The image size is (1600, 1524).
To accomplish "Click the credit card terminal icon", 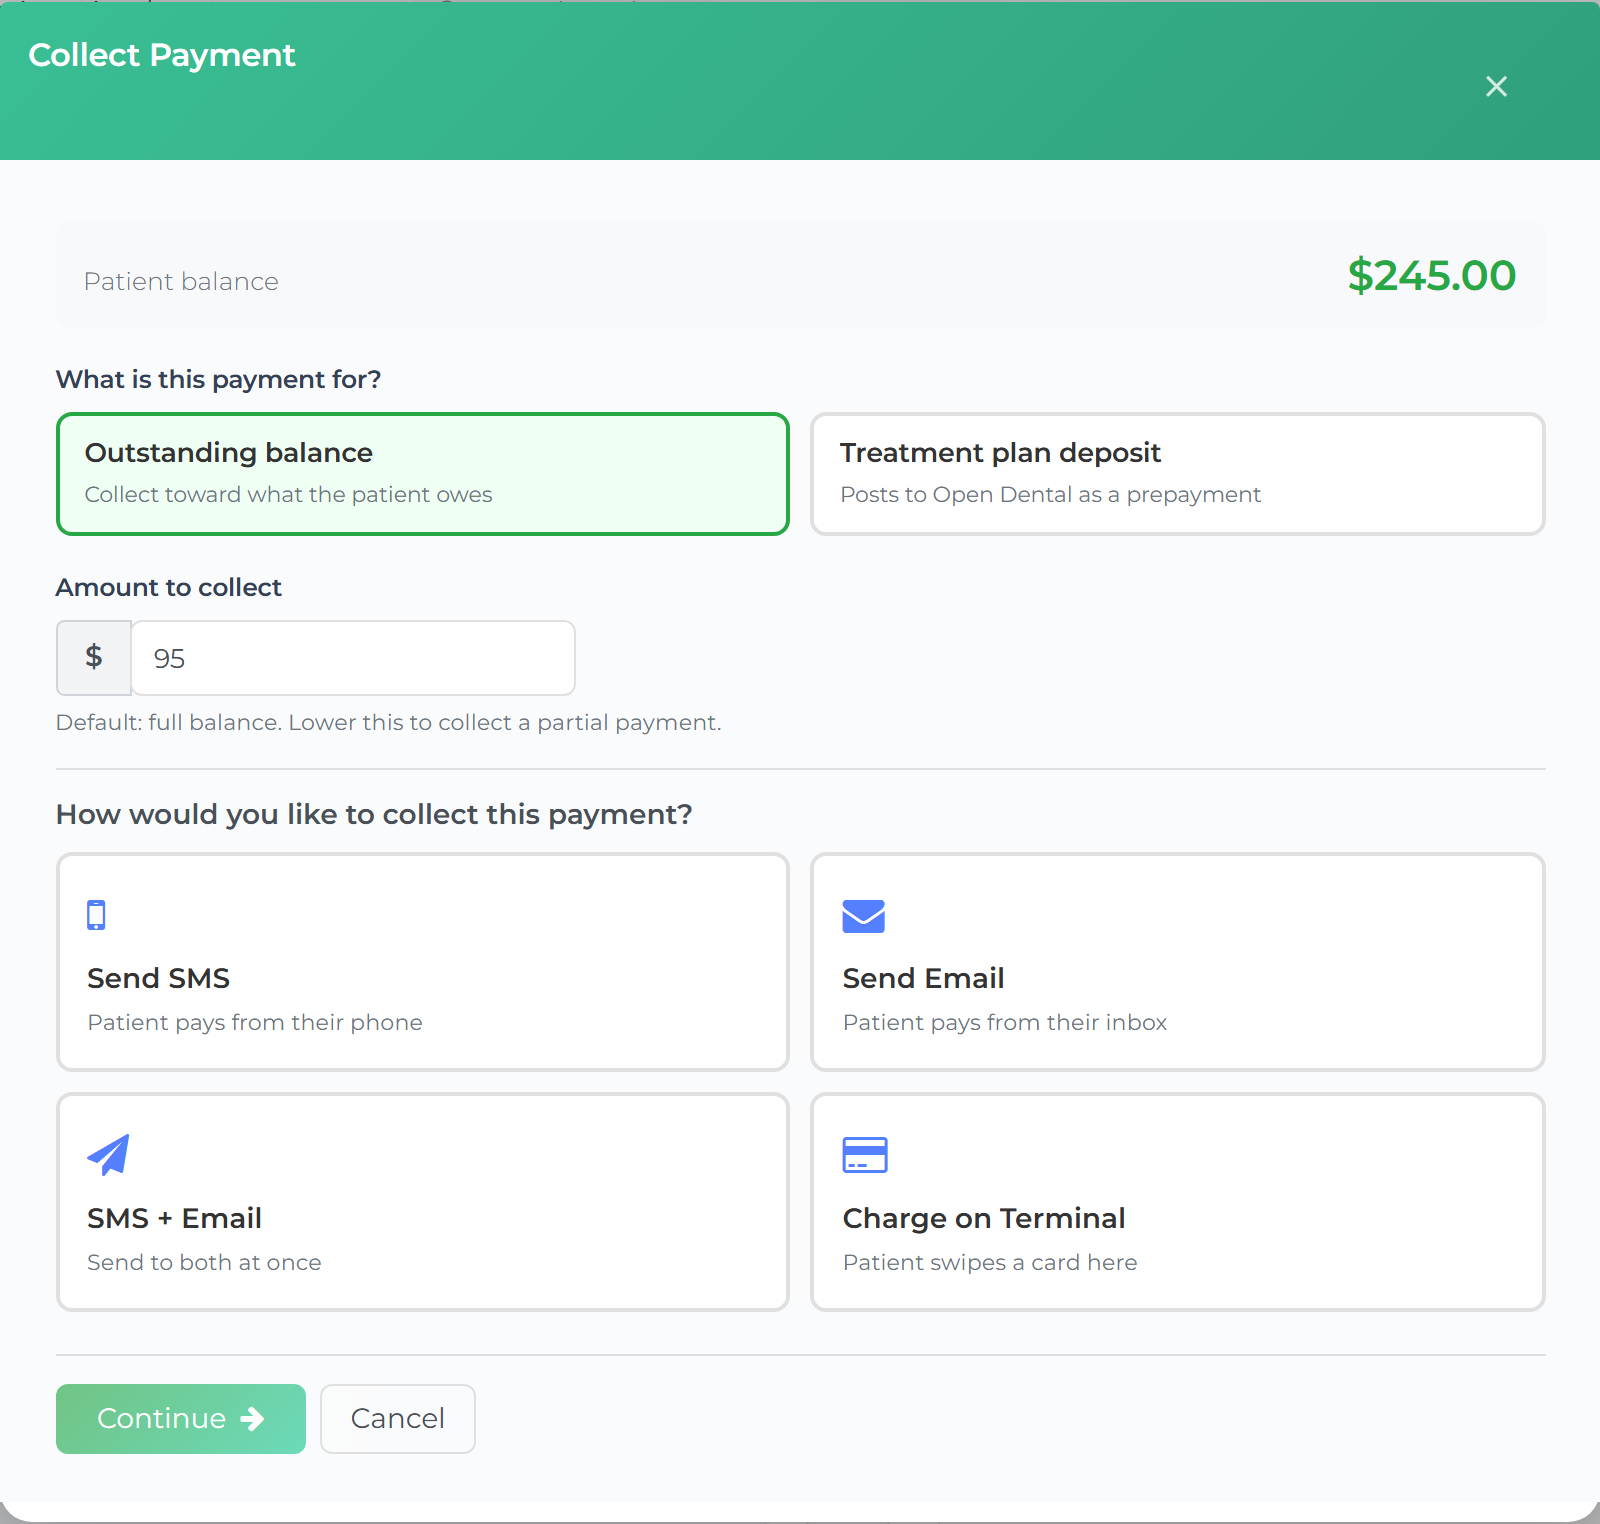I will tap(865, 1155).
